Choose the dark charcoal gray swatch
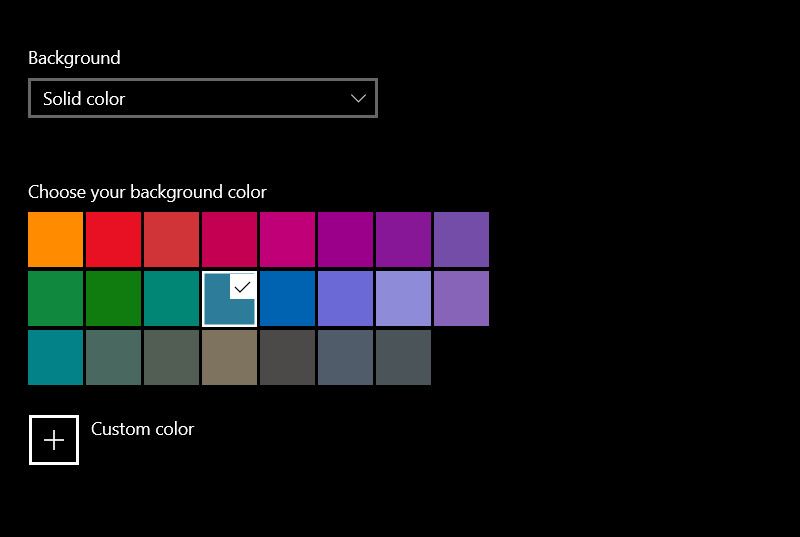Image resolution: width=800 pixels, height=537 pixels. [x=287, y=357]
